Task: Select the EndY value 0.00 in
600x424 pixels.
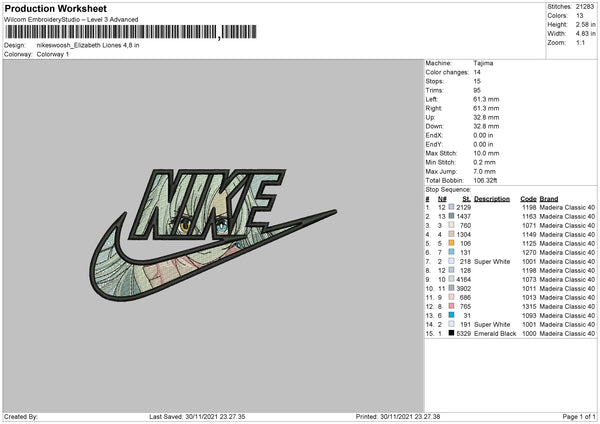Action: pos(483,144)
